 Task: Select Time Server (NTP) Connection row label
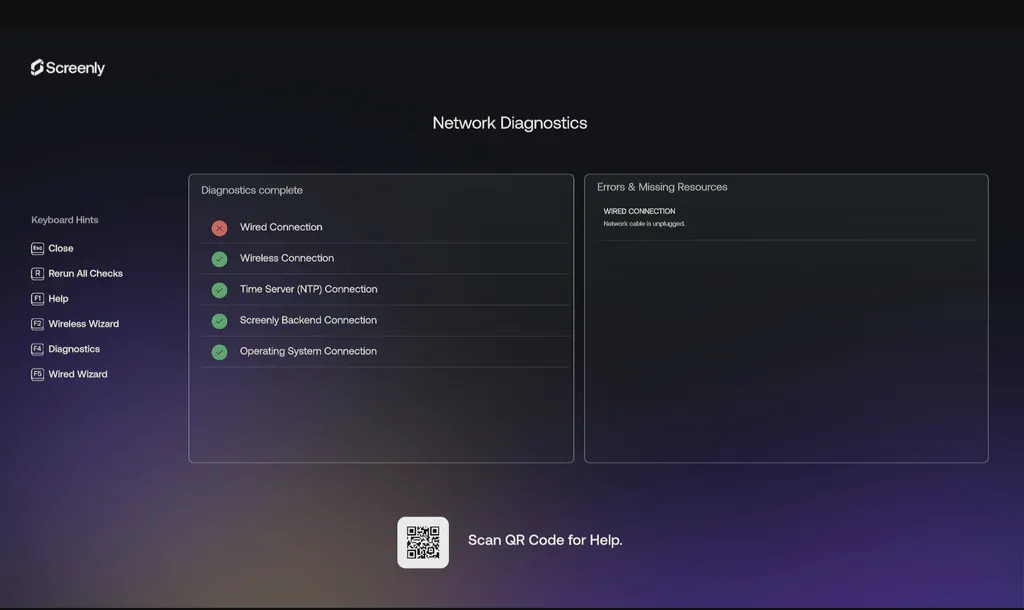click(308, 289)
